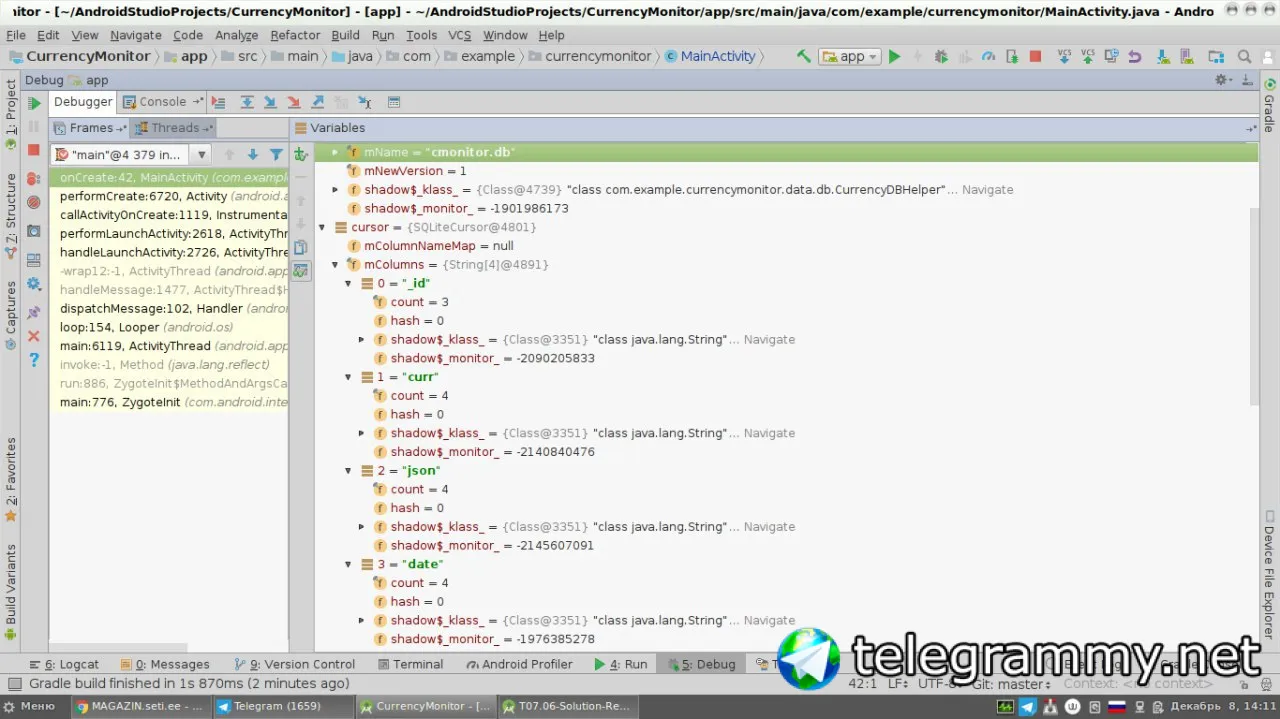Select the Frames tab

(x=91, y=128)
